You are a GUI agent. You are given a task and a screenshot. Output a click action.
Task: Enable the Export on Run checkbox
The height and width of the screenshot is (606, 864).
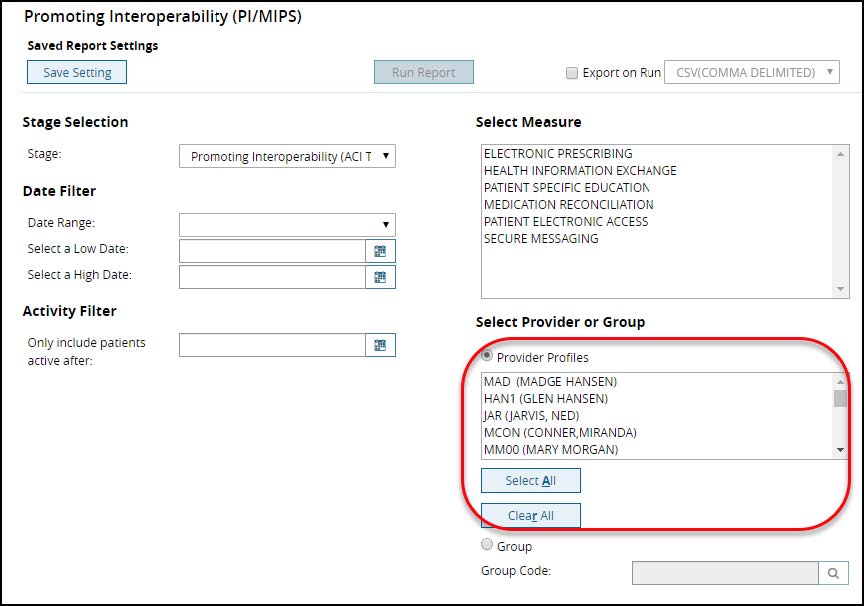click(x=572, y=73)
